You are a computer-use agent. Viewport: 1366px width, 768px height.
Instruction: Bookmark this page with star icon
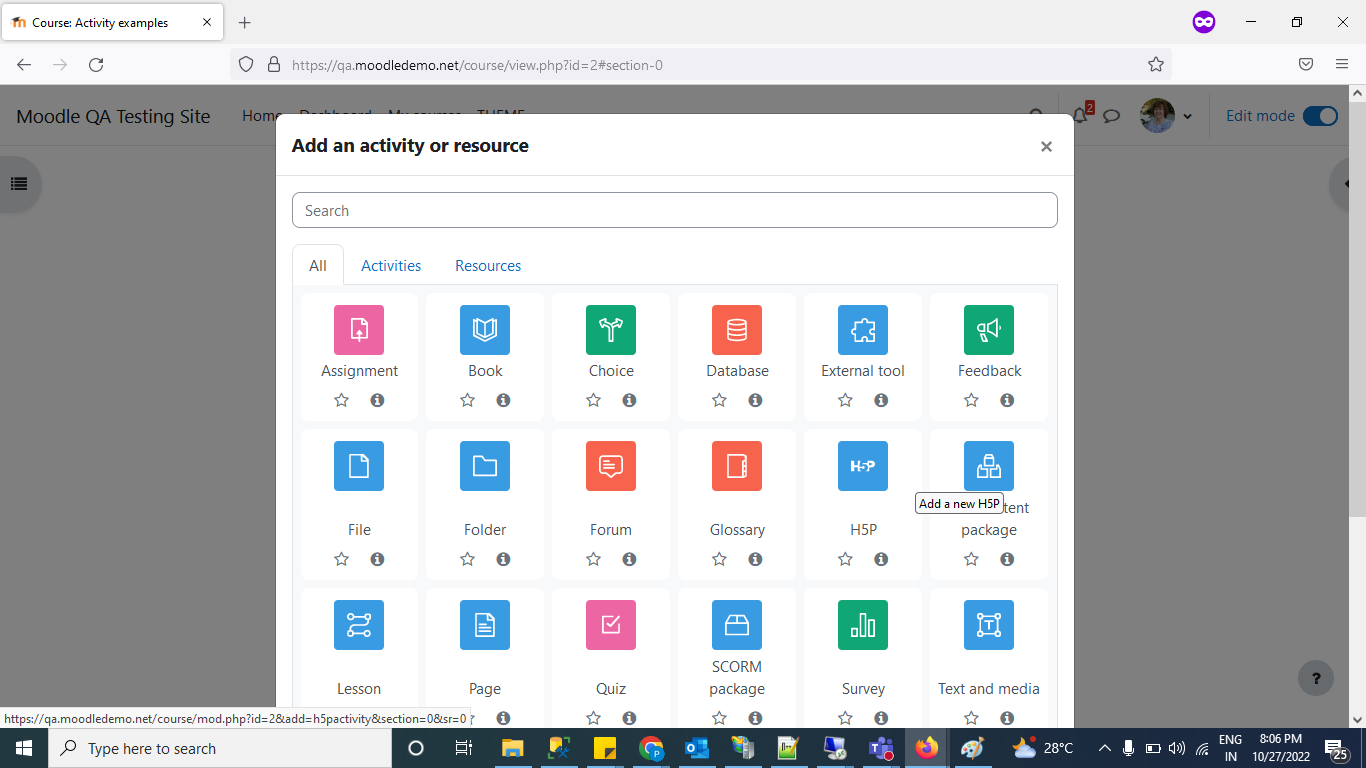tap(1156, 64)
